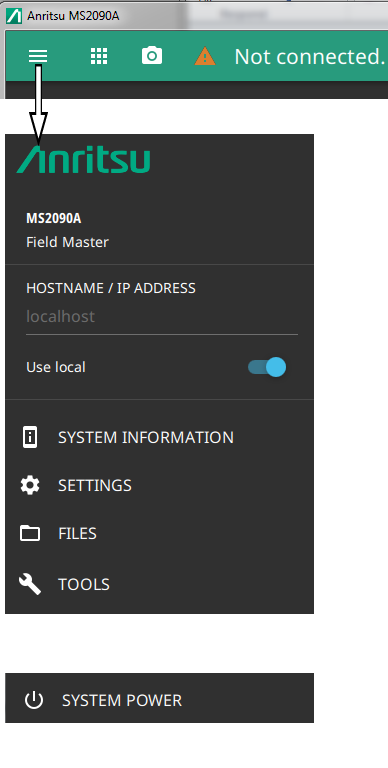Click the System Power icon

[x=34, y=700]
